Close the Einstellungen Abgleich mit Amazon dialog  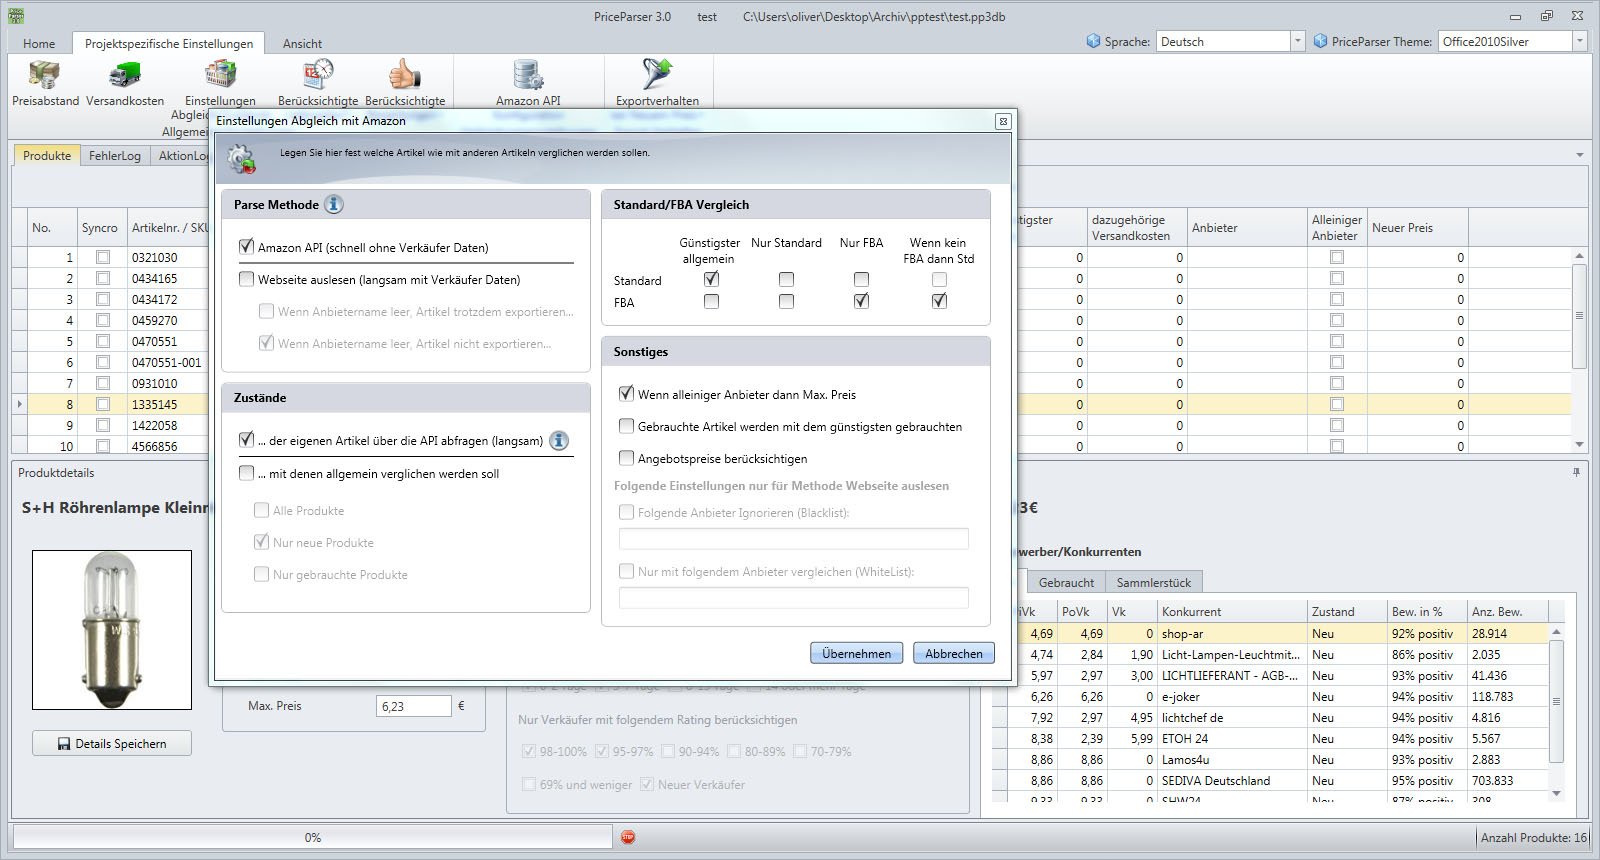1003,121
